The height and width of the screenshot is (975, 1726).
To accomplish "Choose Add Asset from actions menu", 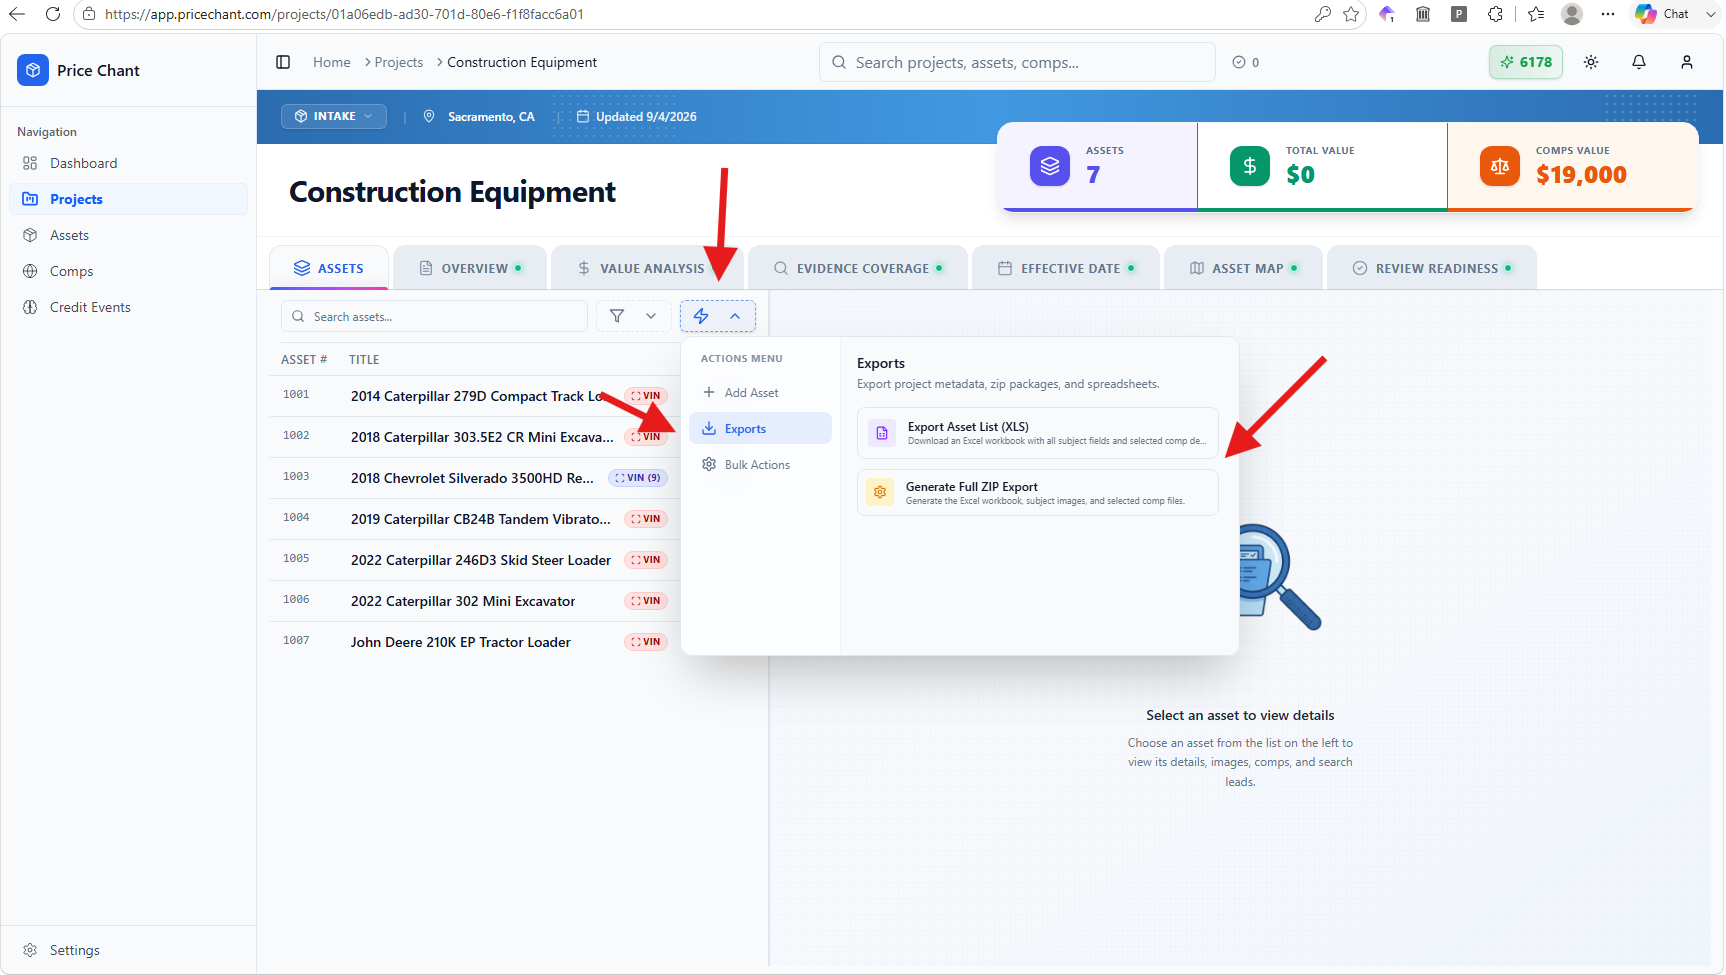I will tap(760, 393).
